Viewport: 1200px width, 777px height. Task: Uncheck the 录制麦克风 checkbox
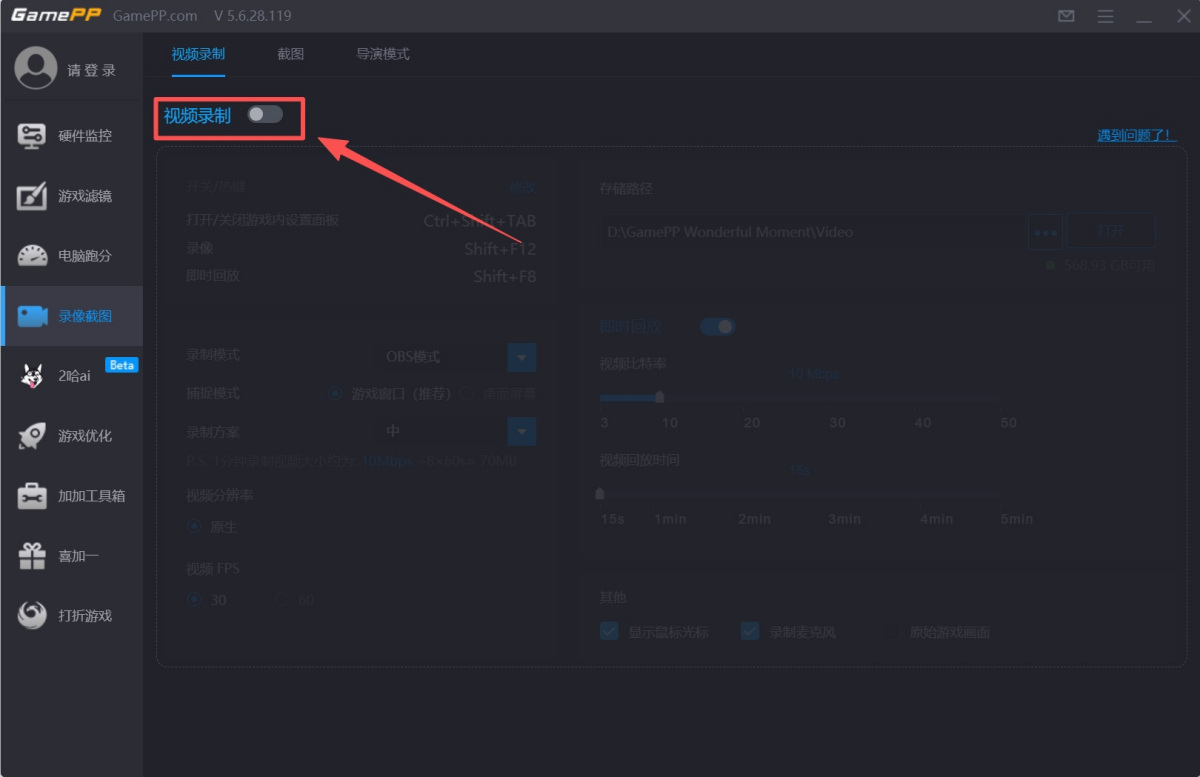(x=750, y=631)
